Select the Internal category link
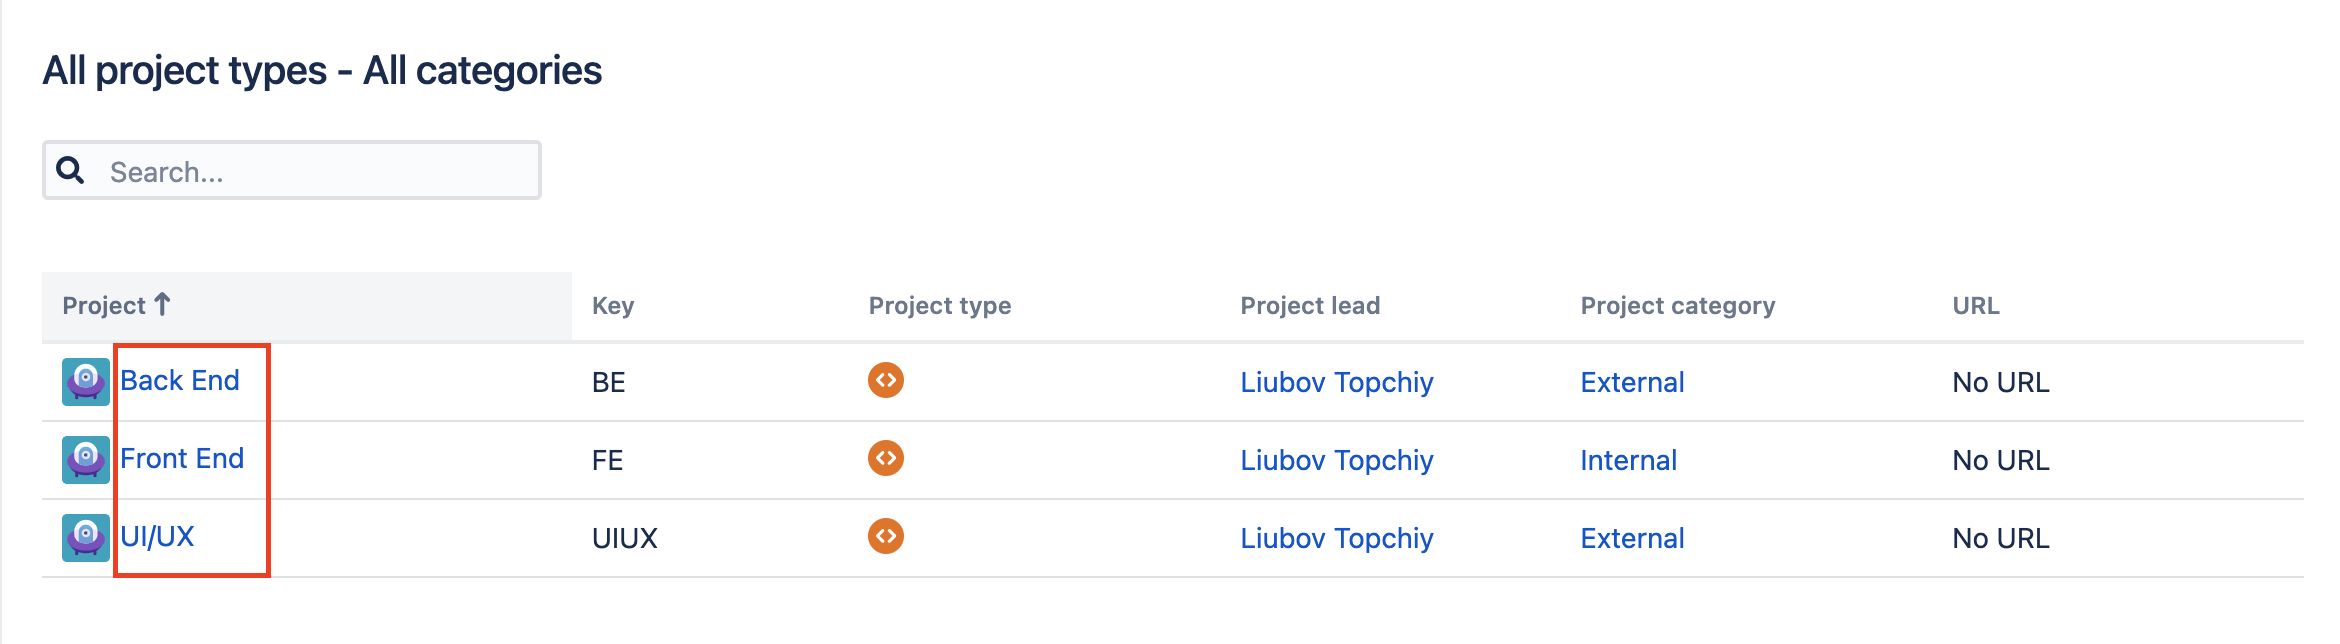 pyautogui.click(x=1628, y=460)
